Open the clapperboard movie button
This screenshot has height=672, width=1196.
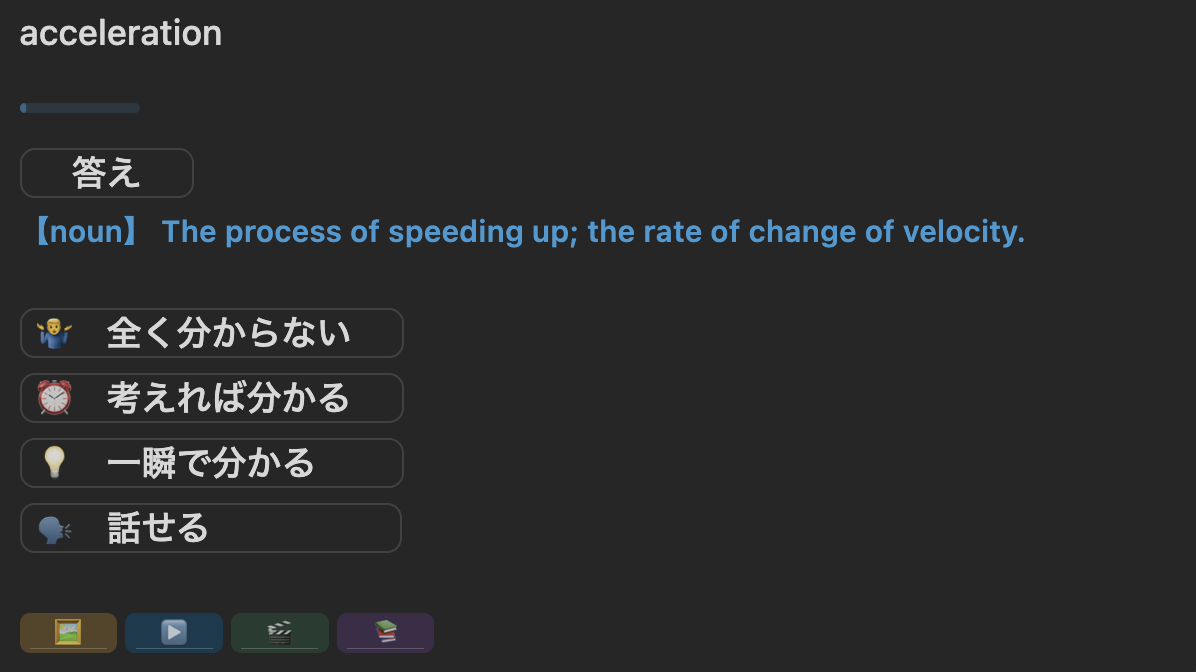click(x=280, y=632)
